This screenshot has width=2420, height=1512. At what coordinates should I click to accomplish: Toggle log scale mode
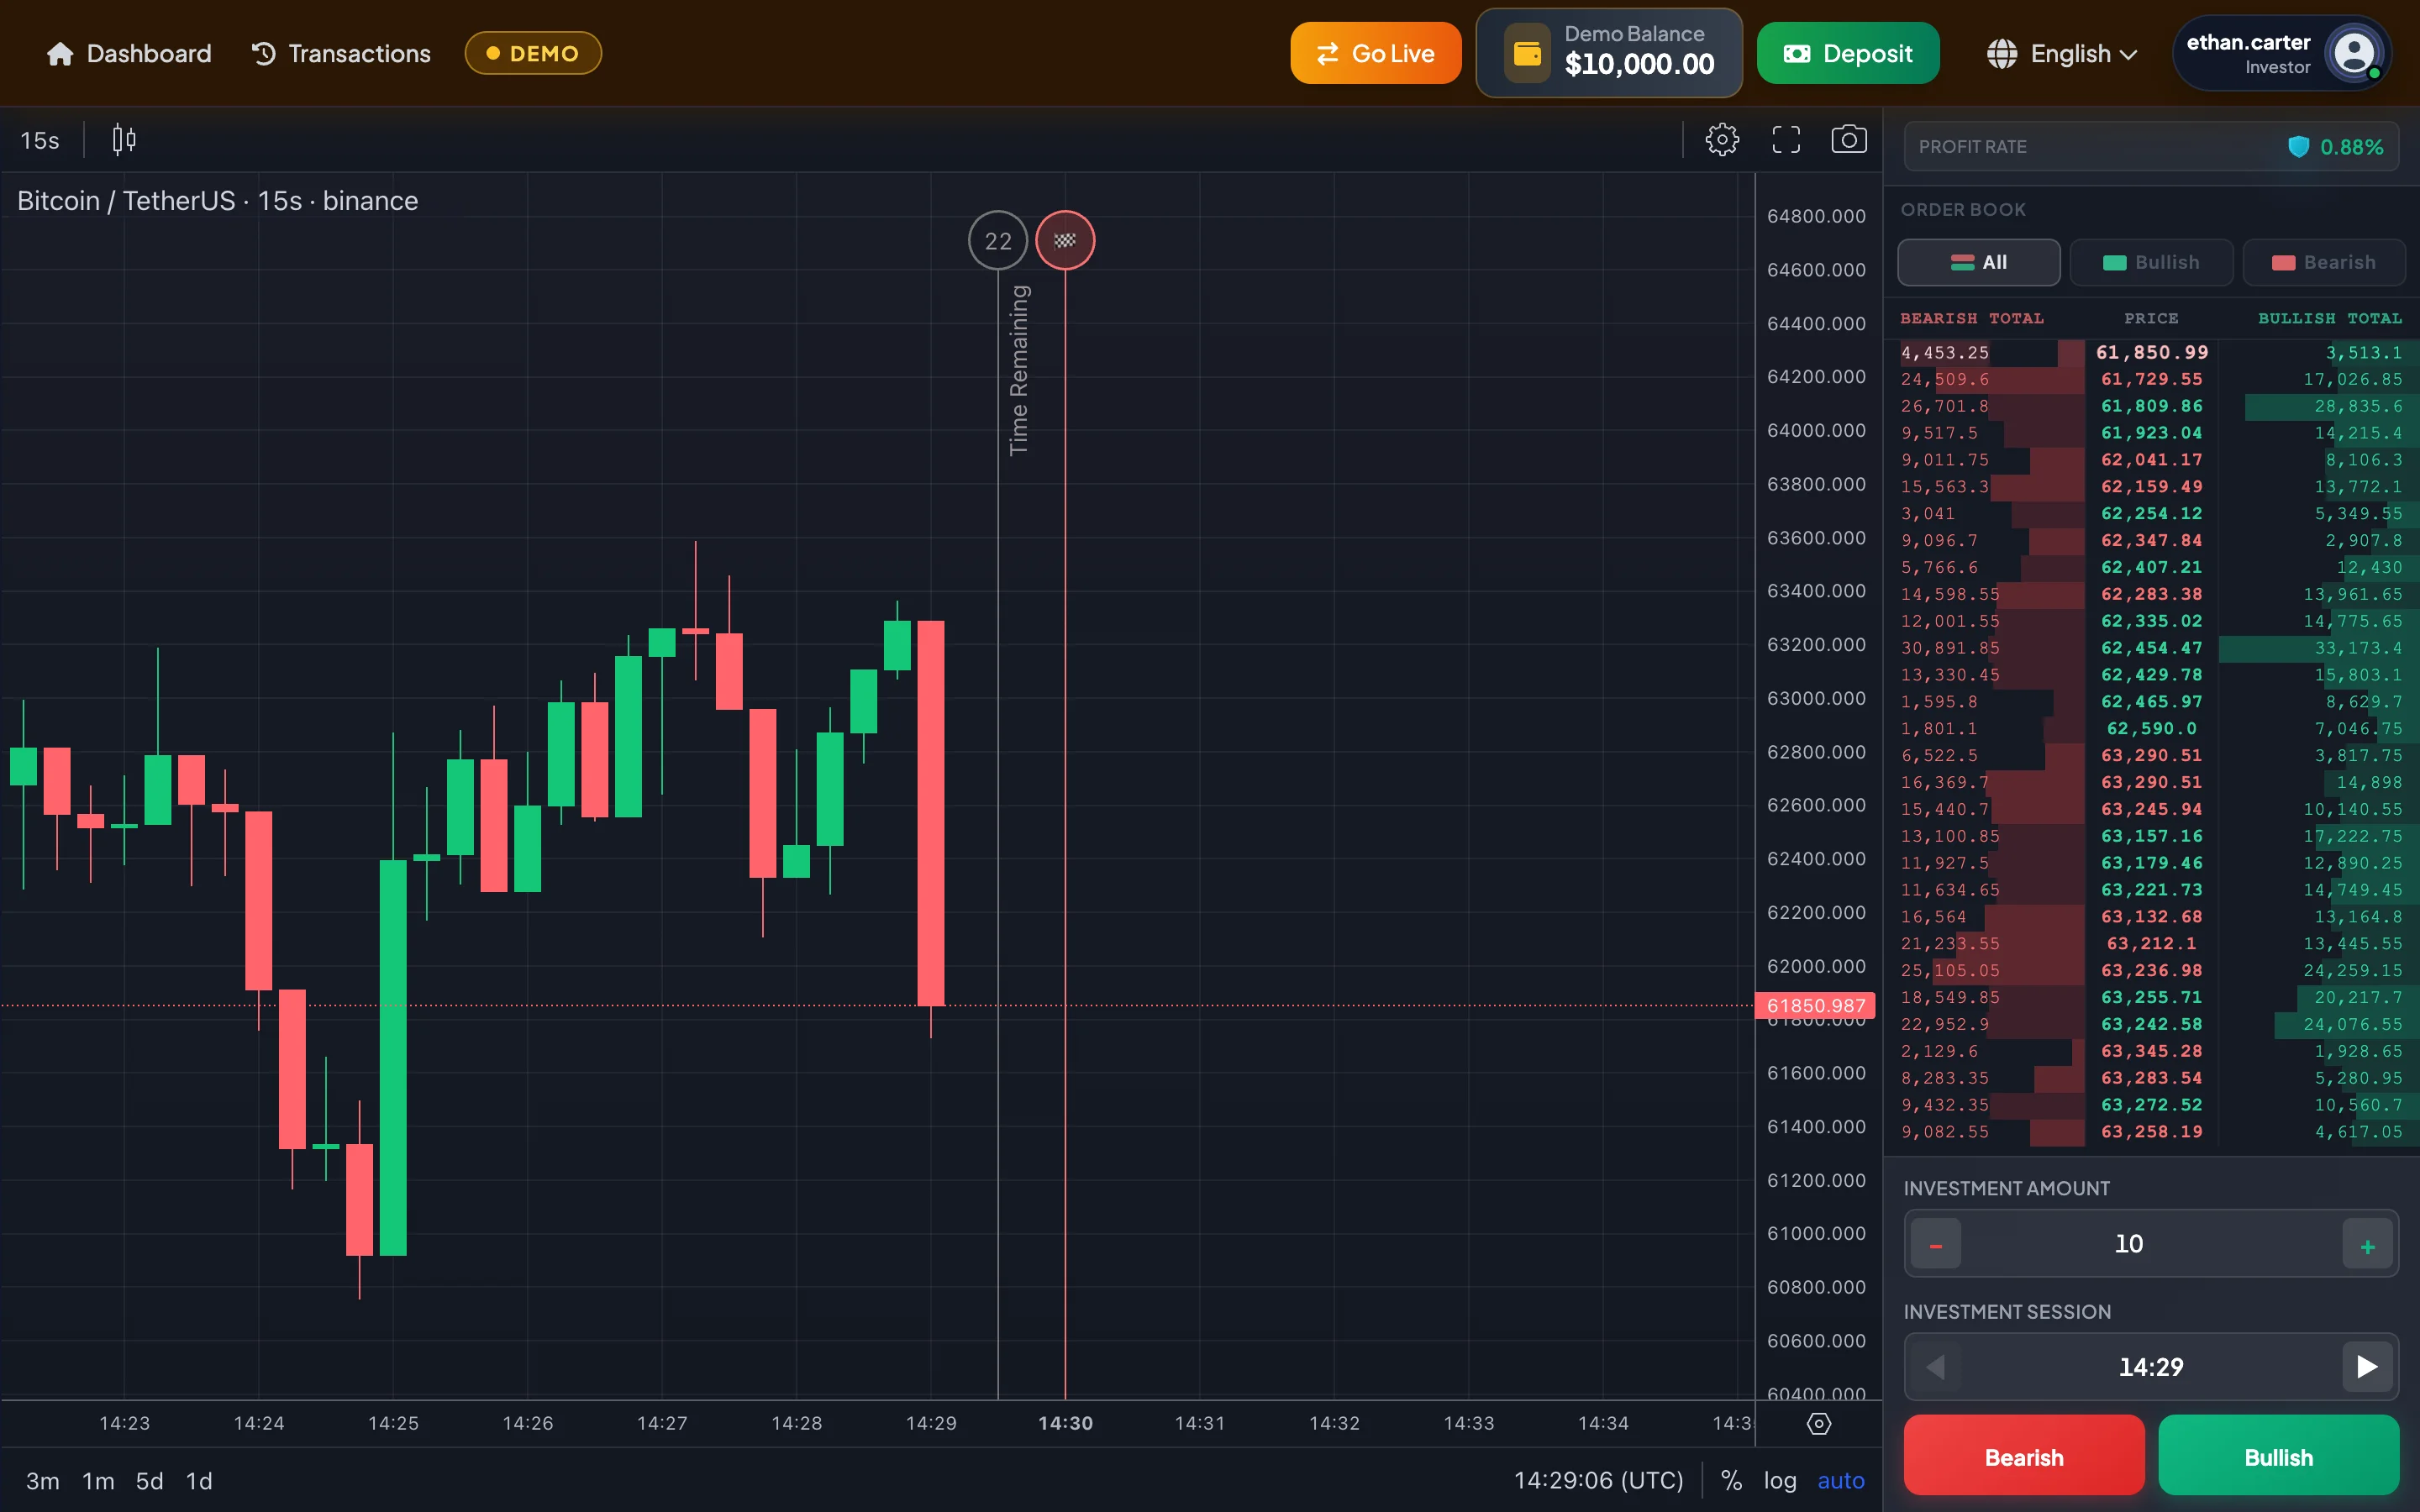1780,1481
